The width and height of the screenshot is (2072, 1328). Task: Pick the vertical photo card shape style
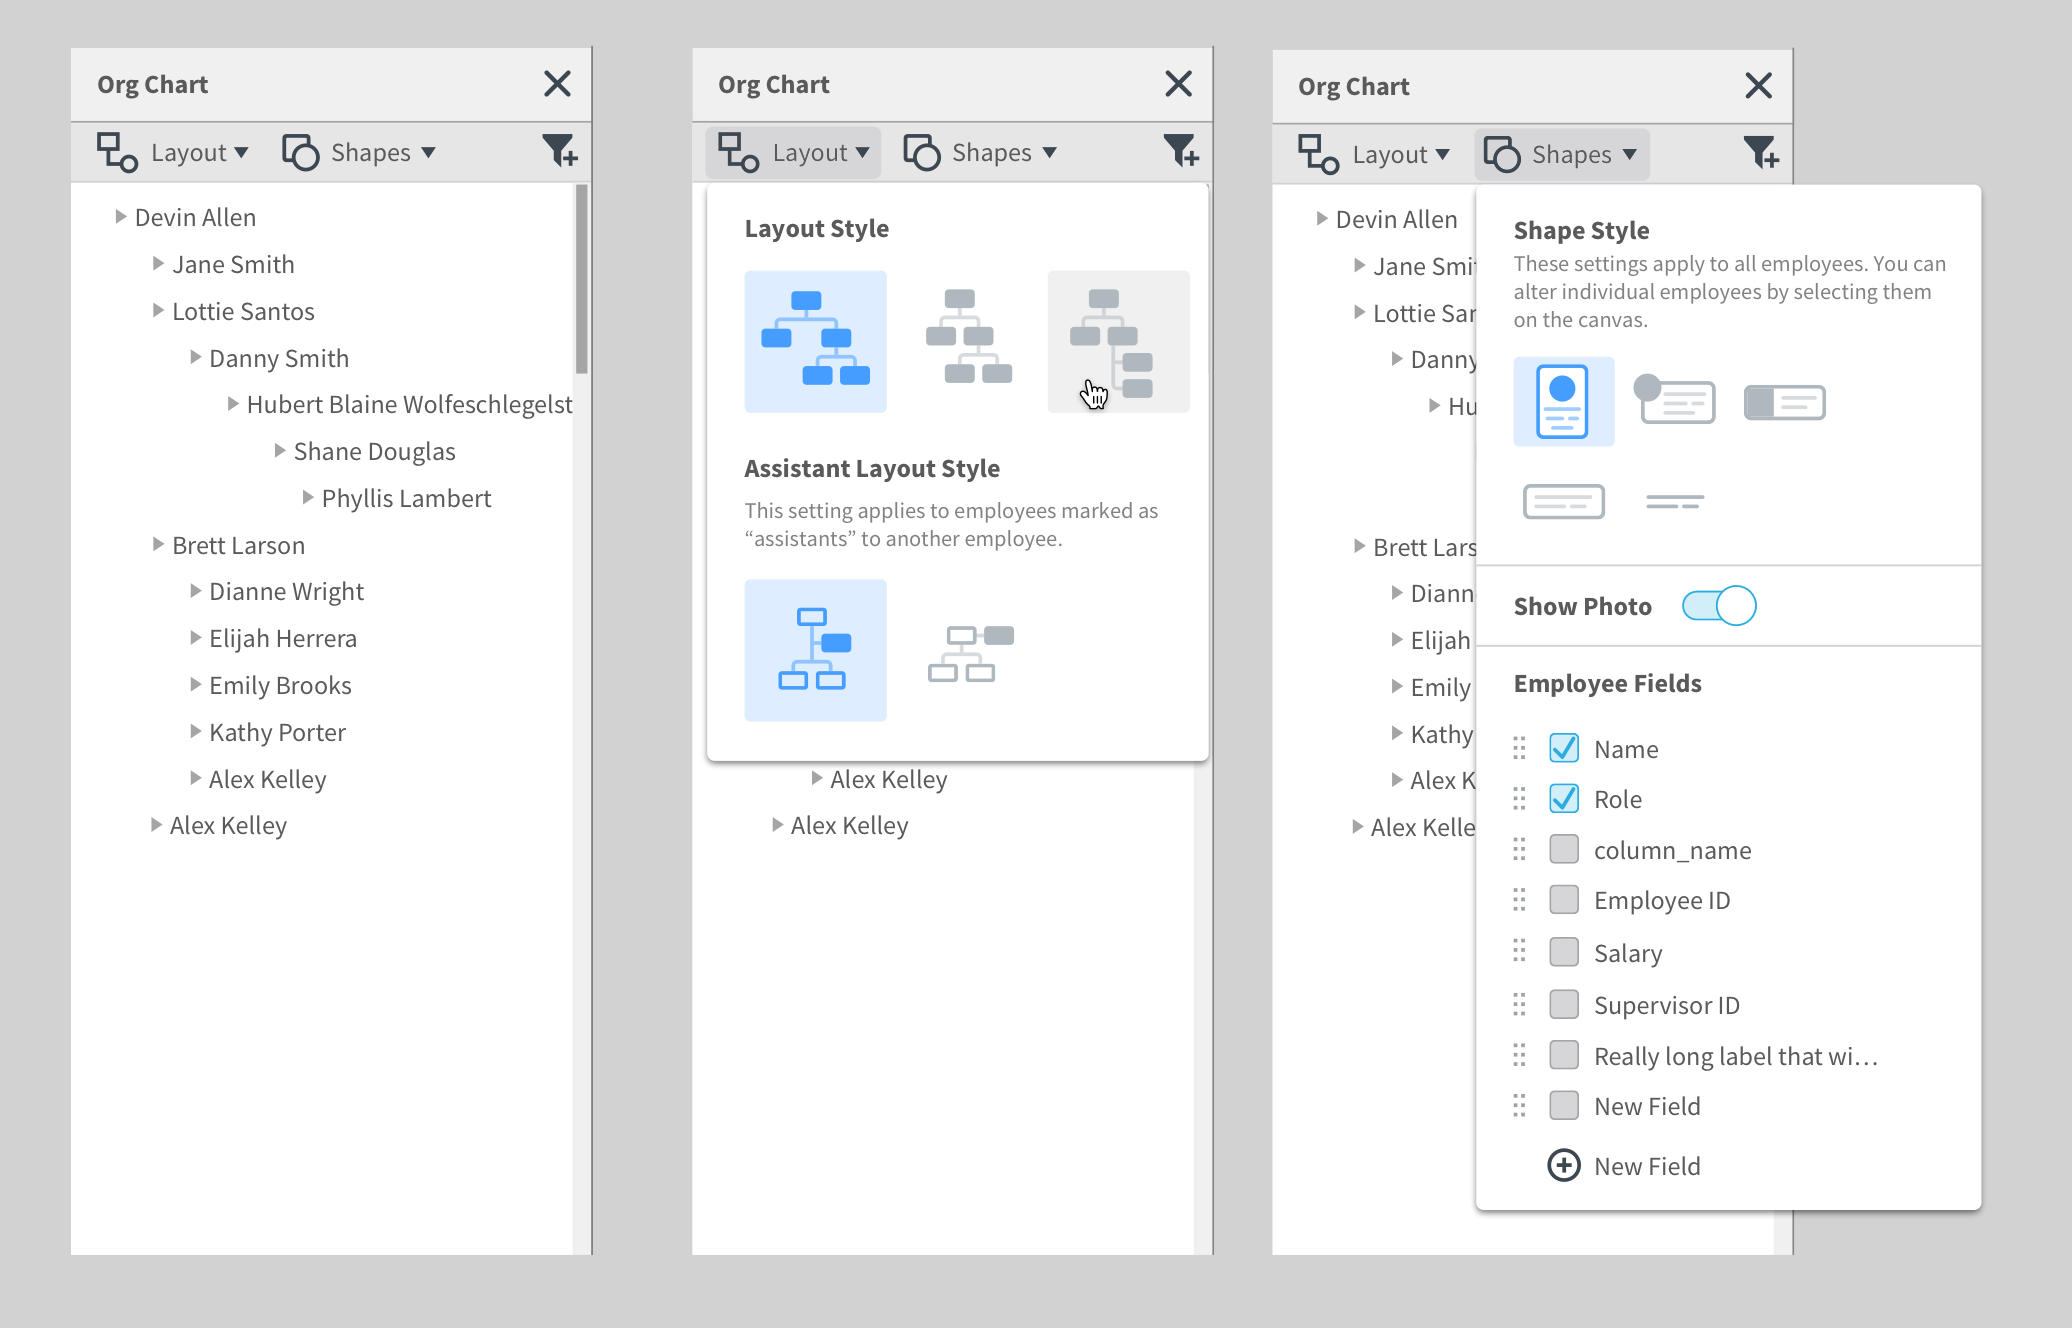tap(1562, 402)
